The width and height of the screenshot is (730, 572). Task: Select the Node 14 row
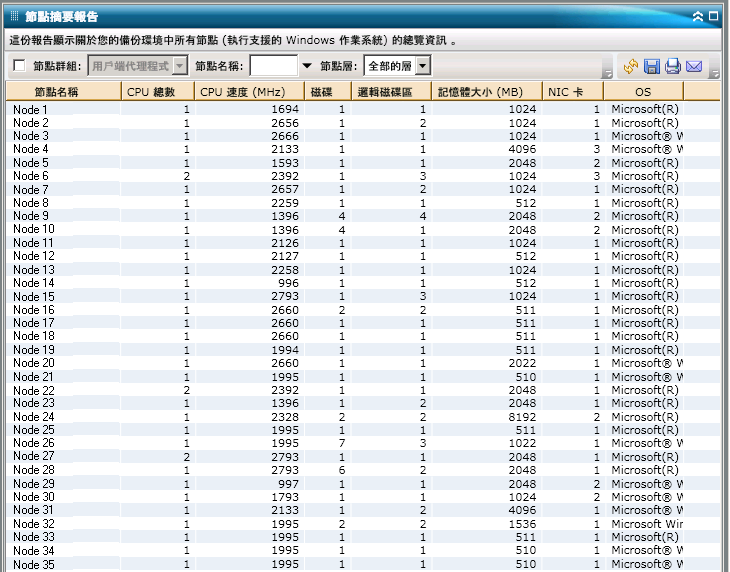click(x=363, y=283)
